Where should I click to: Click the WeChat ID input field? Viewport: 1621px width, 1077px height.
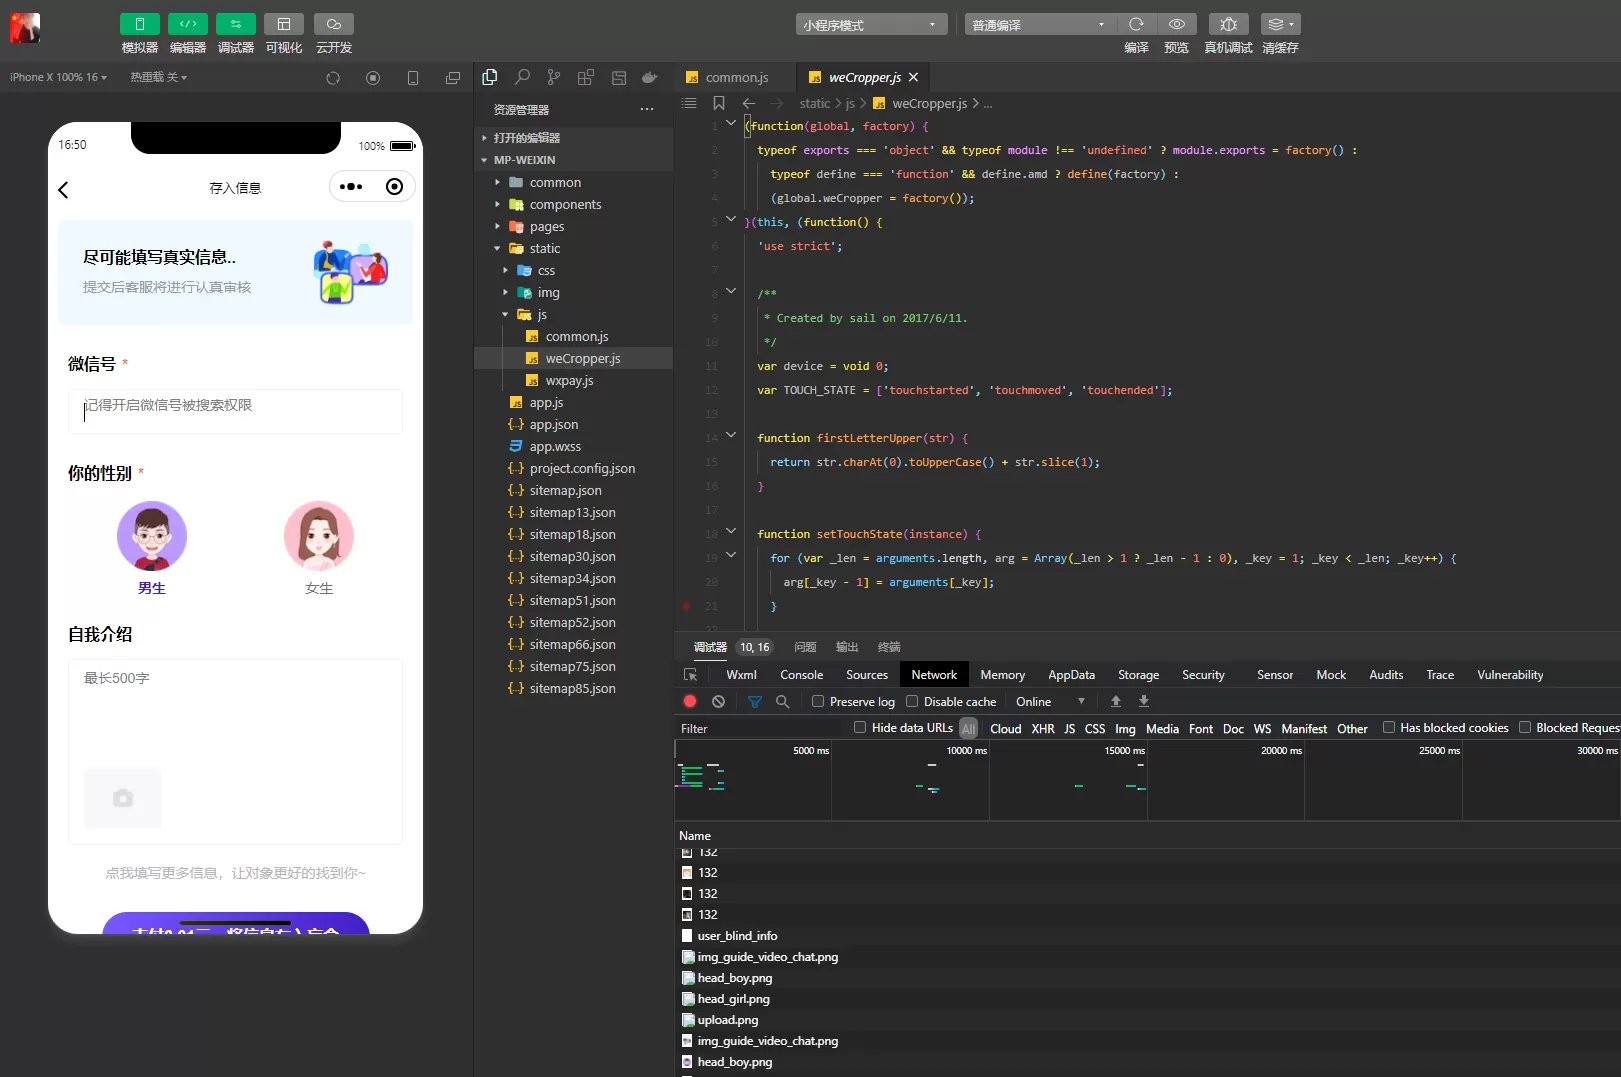(x=235, y=411)
